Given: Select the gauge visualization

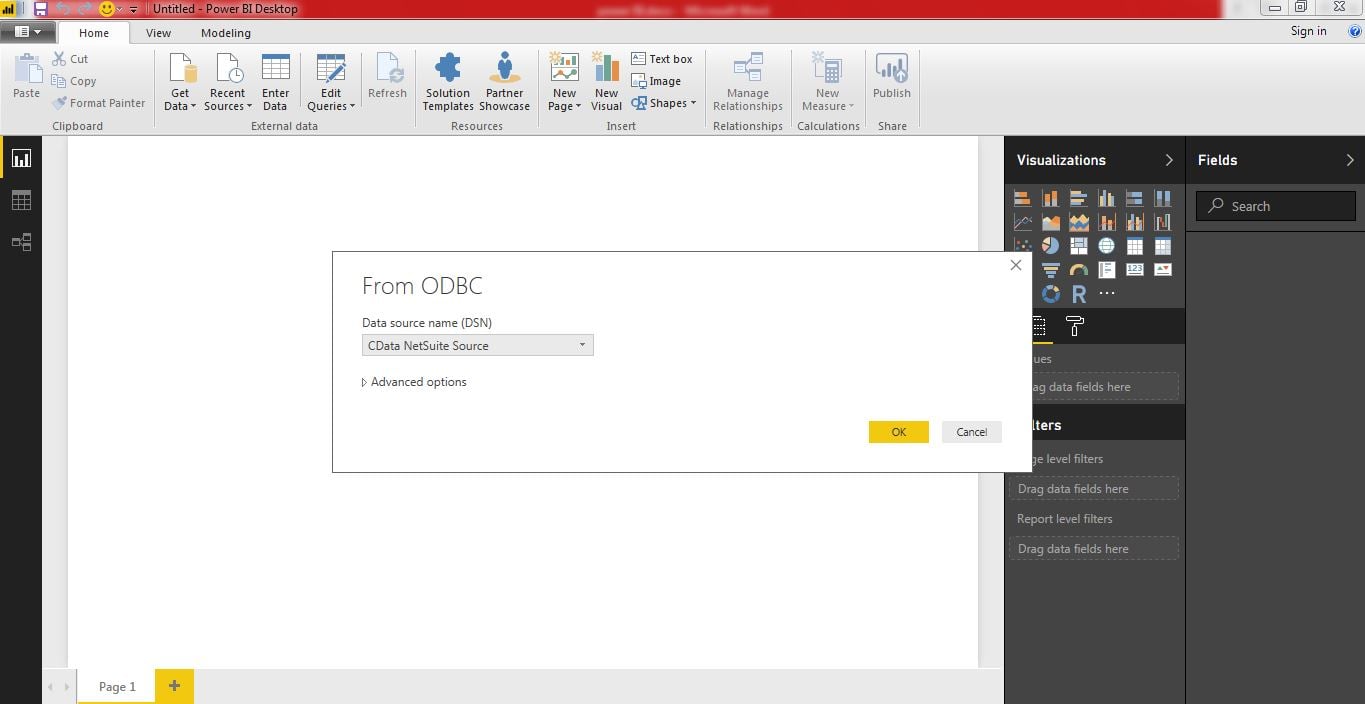Looking at the screenshot, I should tap(1079, 270).
